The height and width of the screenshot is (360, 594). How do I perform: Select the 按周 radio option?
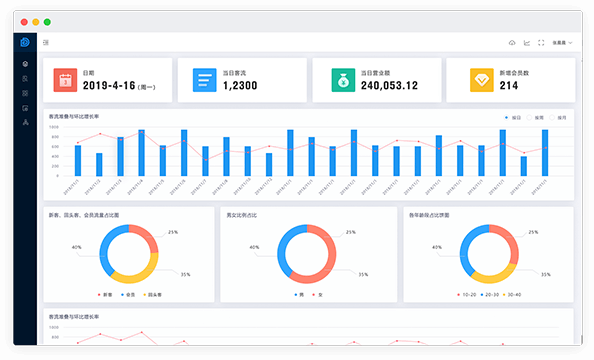coord(535,118)
